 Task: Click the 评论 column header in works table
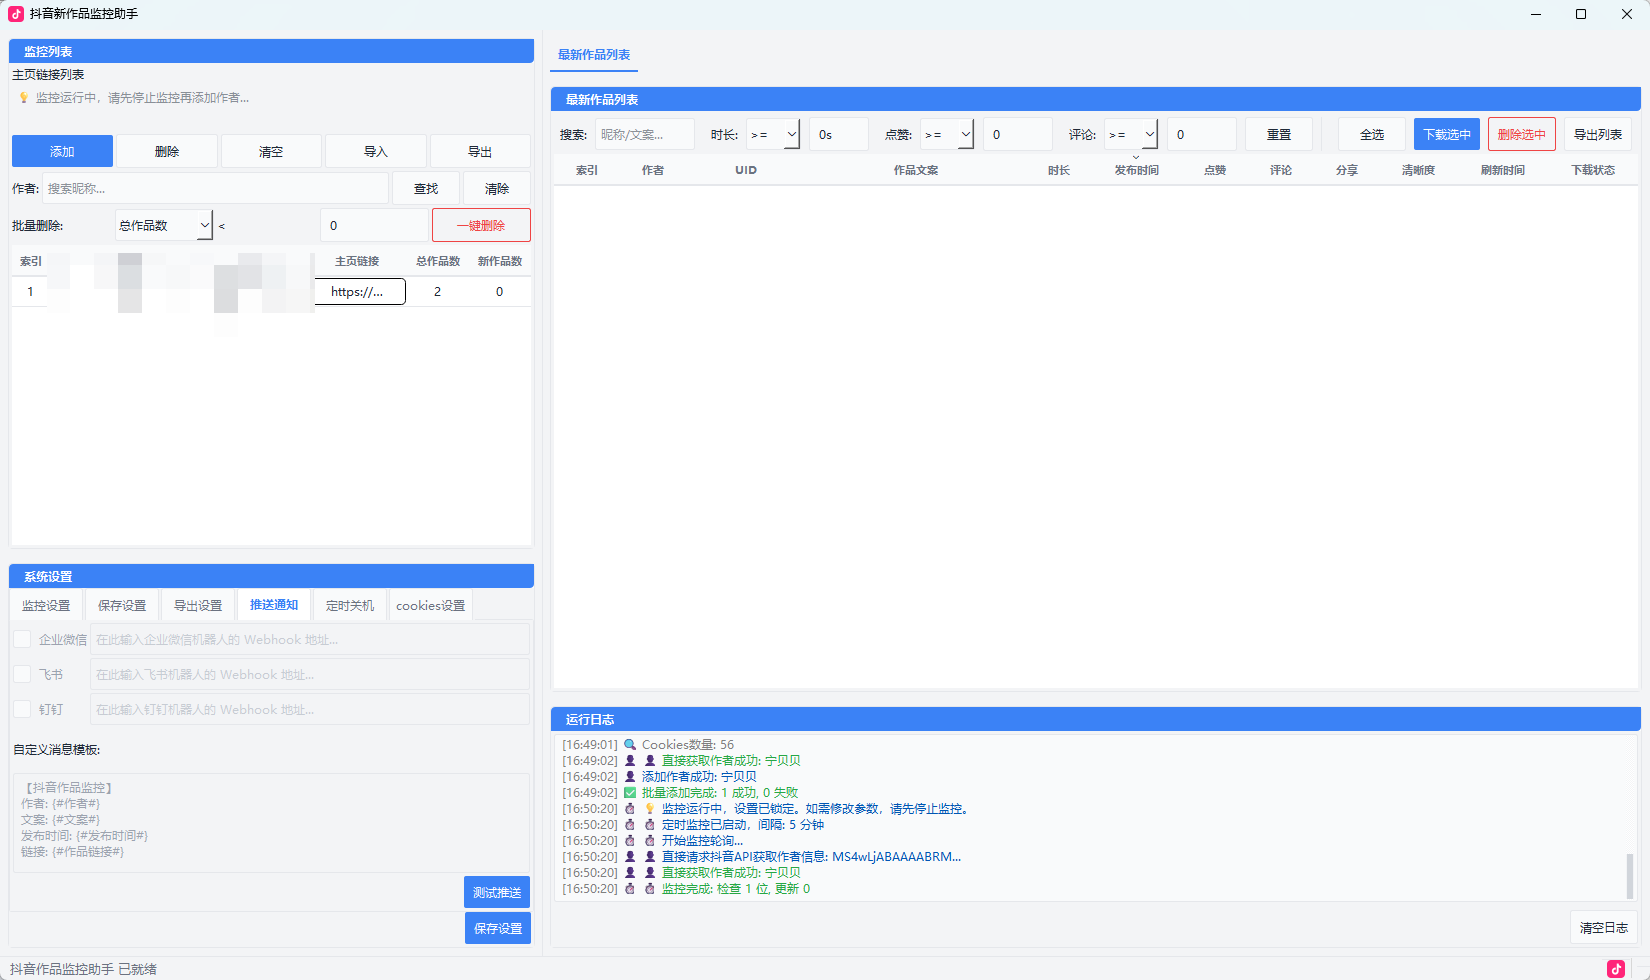tap(1281, 170)
